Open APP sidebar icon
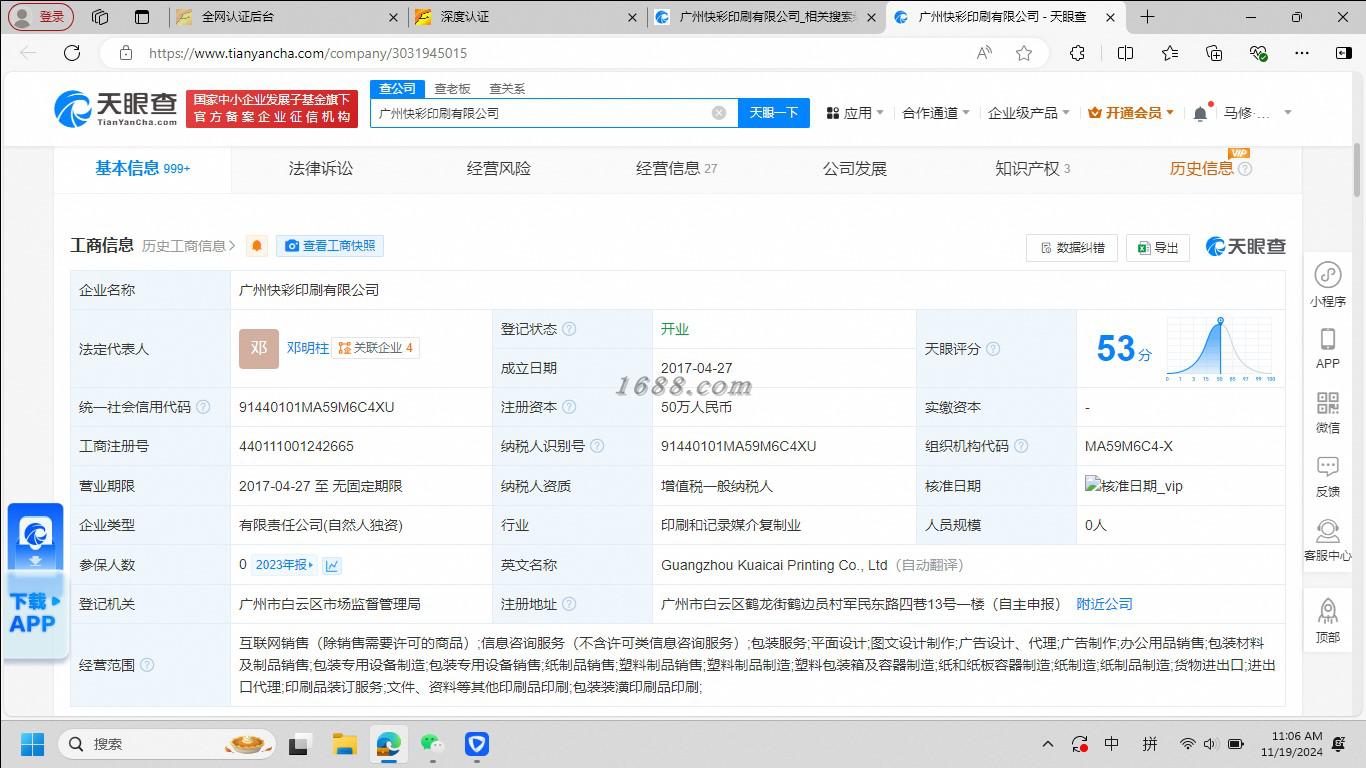This screenshot has height=768, width=1366. [x=1327, y=348]
